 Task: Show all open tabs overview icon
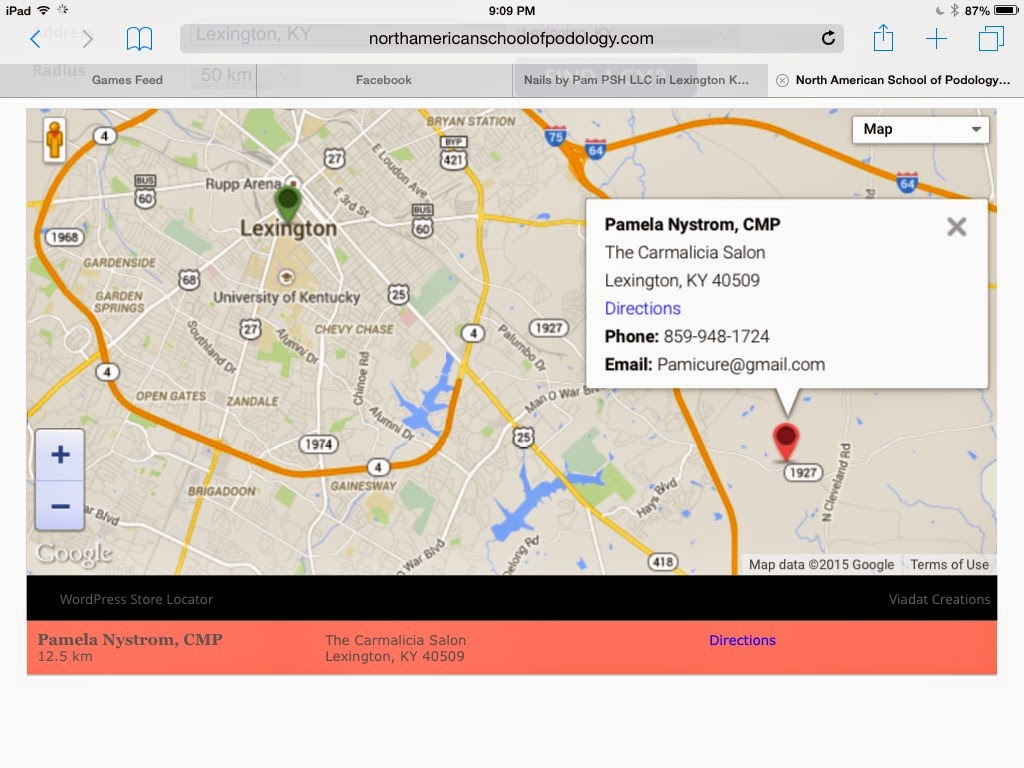(991, 39)
